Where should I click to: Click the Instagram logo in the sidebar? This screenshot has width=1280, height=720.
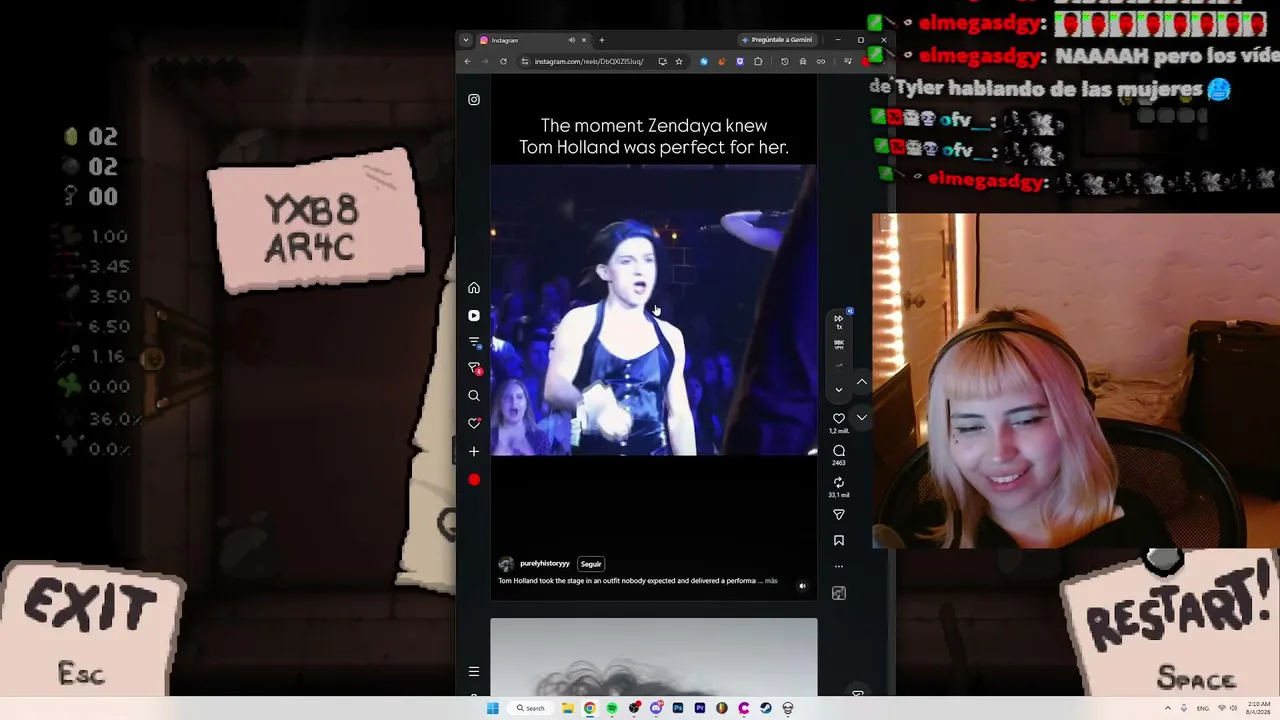474,100
